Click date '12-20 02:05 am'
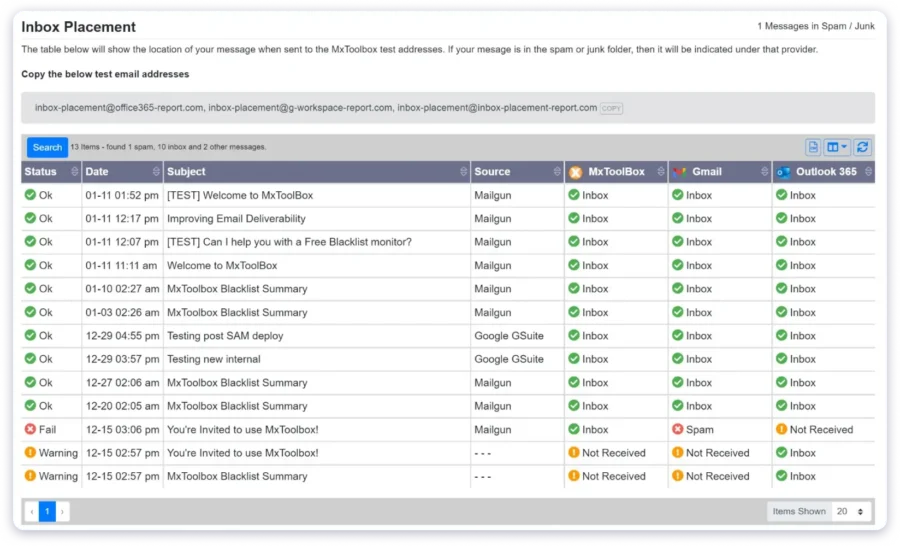The height and width of the screenshot is (546, 900). pos(122,406)
